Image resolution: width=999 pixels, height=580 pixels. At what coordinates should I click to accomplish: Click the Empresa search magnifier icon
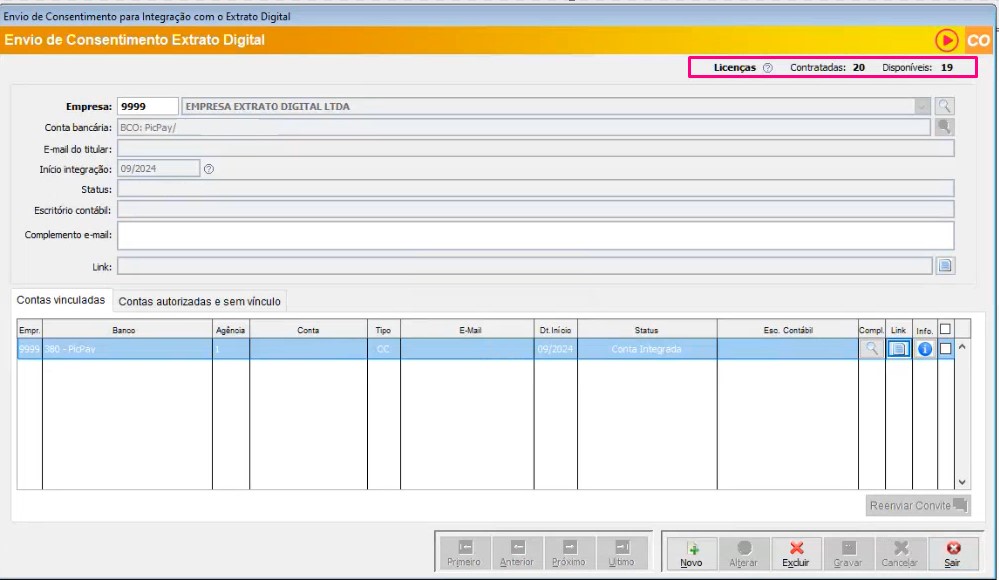944,106
